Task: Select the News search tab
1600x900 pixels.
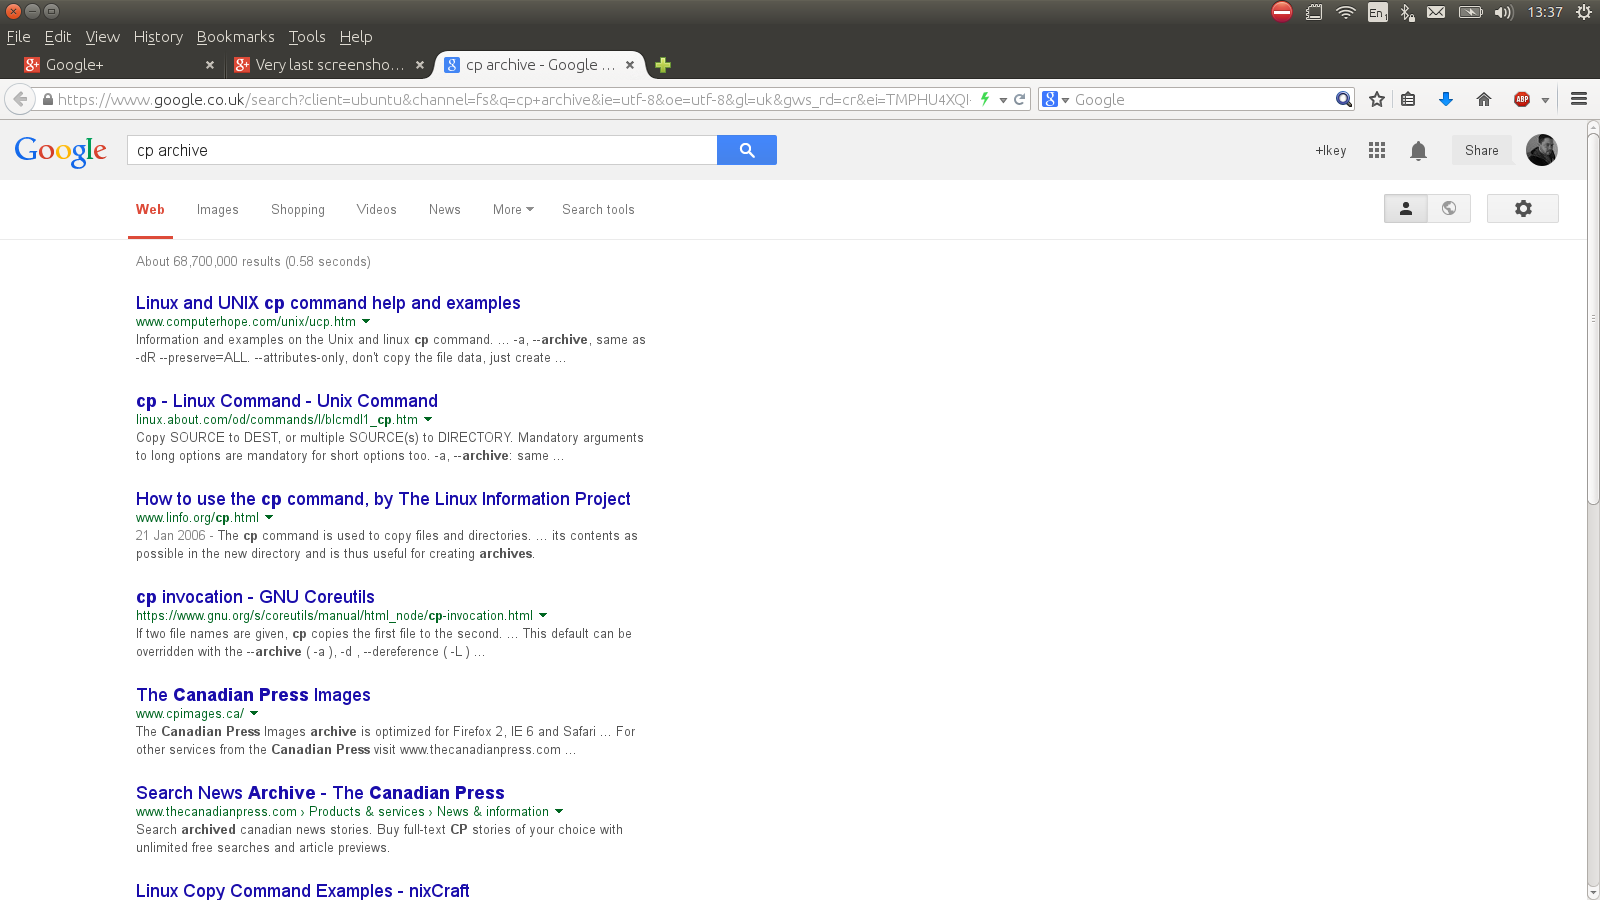Action: (x=445, y=209)
